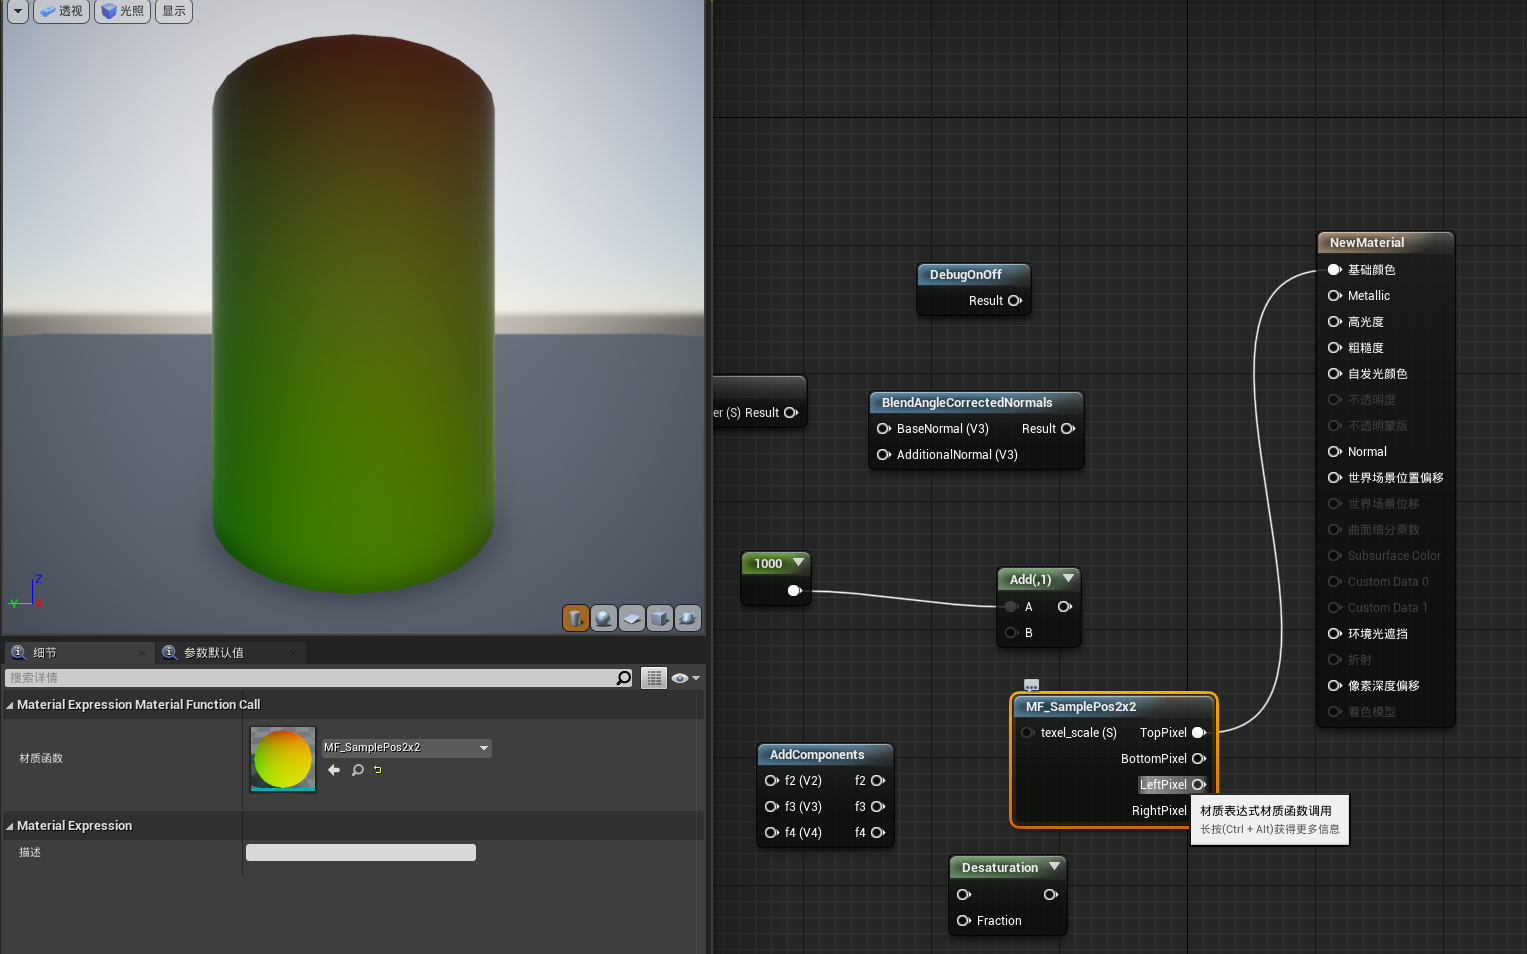Select the cylinder preview mesh icon
This screenshot has height=954, width=1527.
575,619
